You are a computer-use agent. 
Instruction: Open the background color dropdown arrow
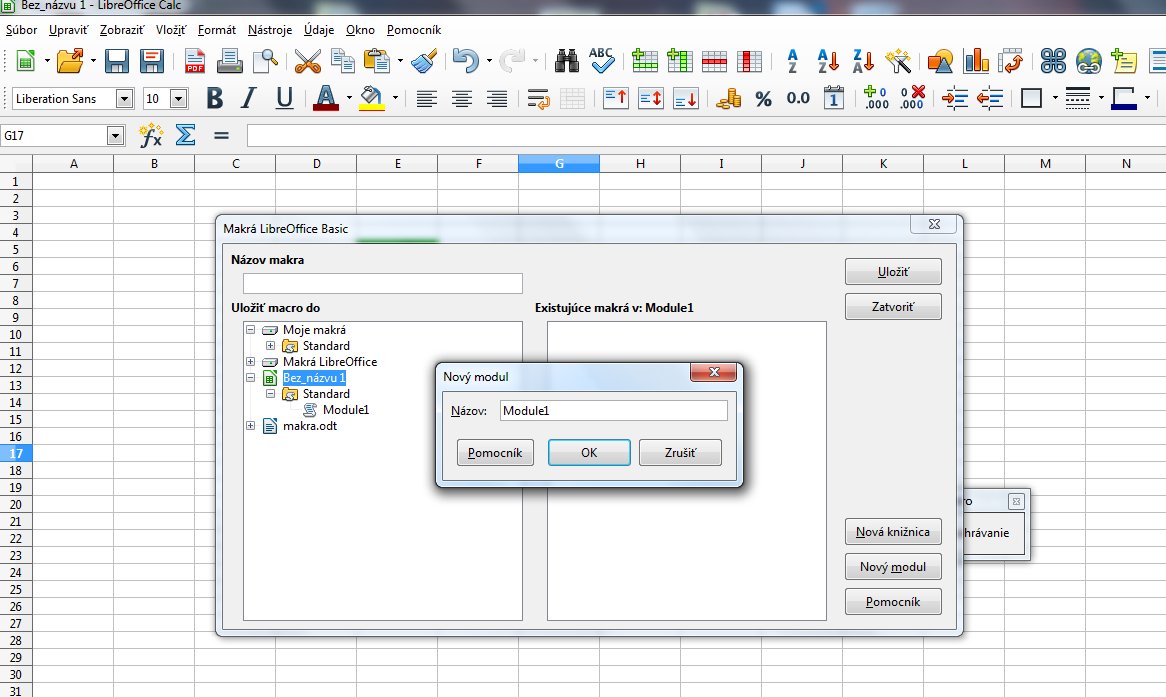(x=395, y=98)
